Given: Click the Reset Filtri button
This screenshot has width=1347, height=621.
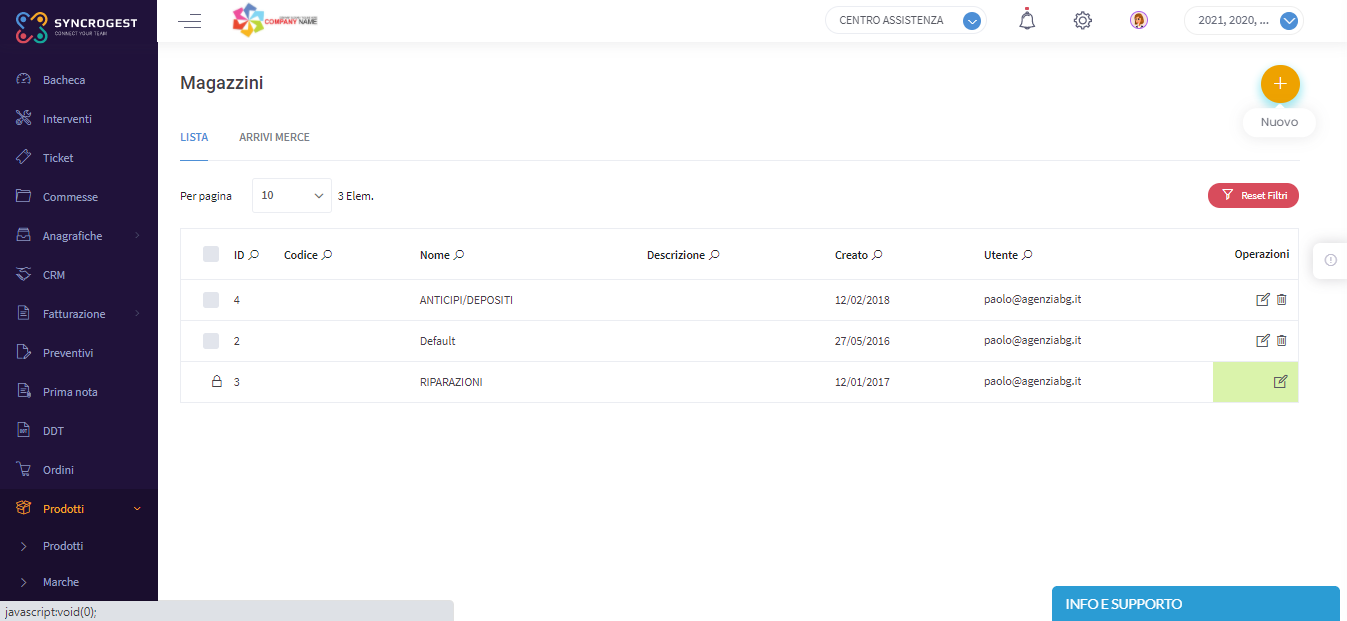Looking at the screenshot, I should pyautogui.click(x=1253, y=196).
